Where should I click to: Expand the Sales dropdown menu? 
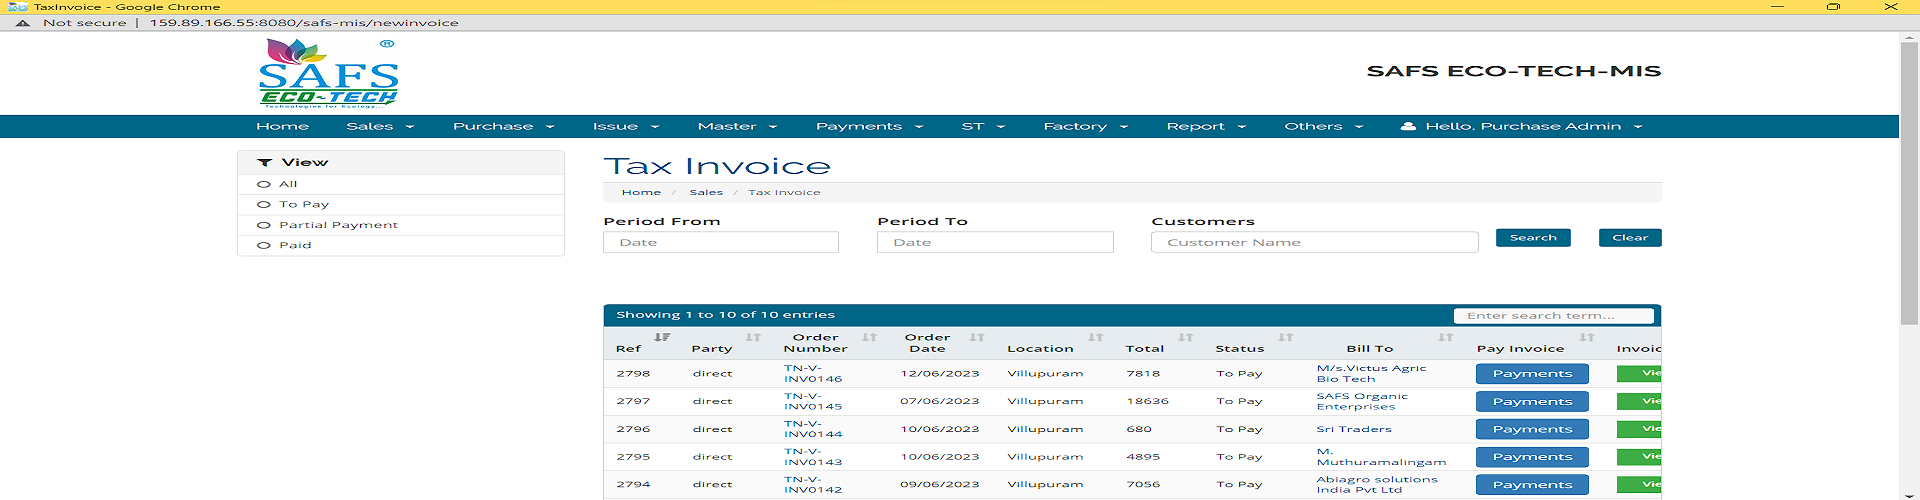click(x=379, y=127)
